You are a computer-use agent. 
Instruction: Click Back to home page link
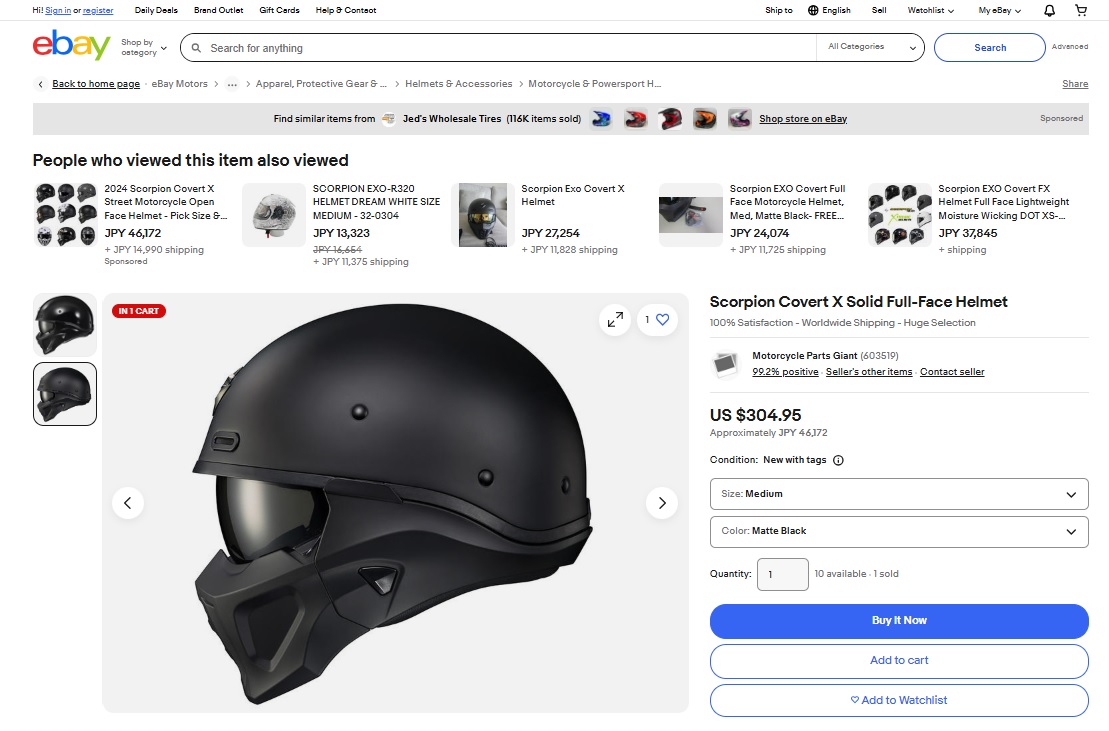(96, 84)
